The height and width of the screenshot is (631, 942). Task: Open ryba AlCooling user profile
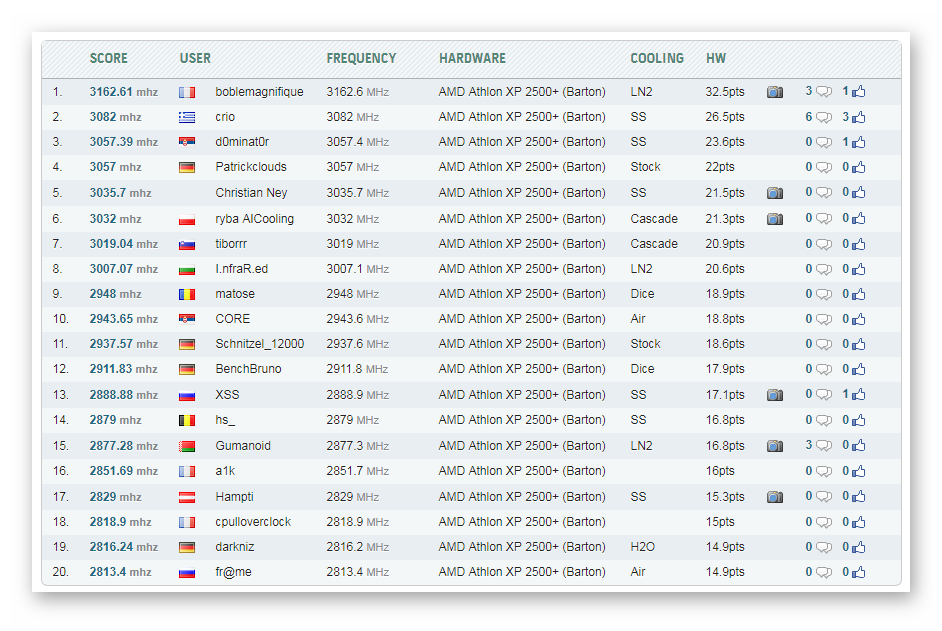pyautogui.click(x=255, y=219)
